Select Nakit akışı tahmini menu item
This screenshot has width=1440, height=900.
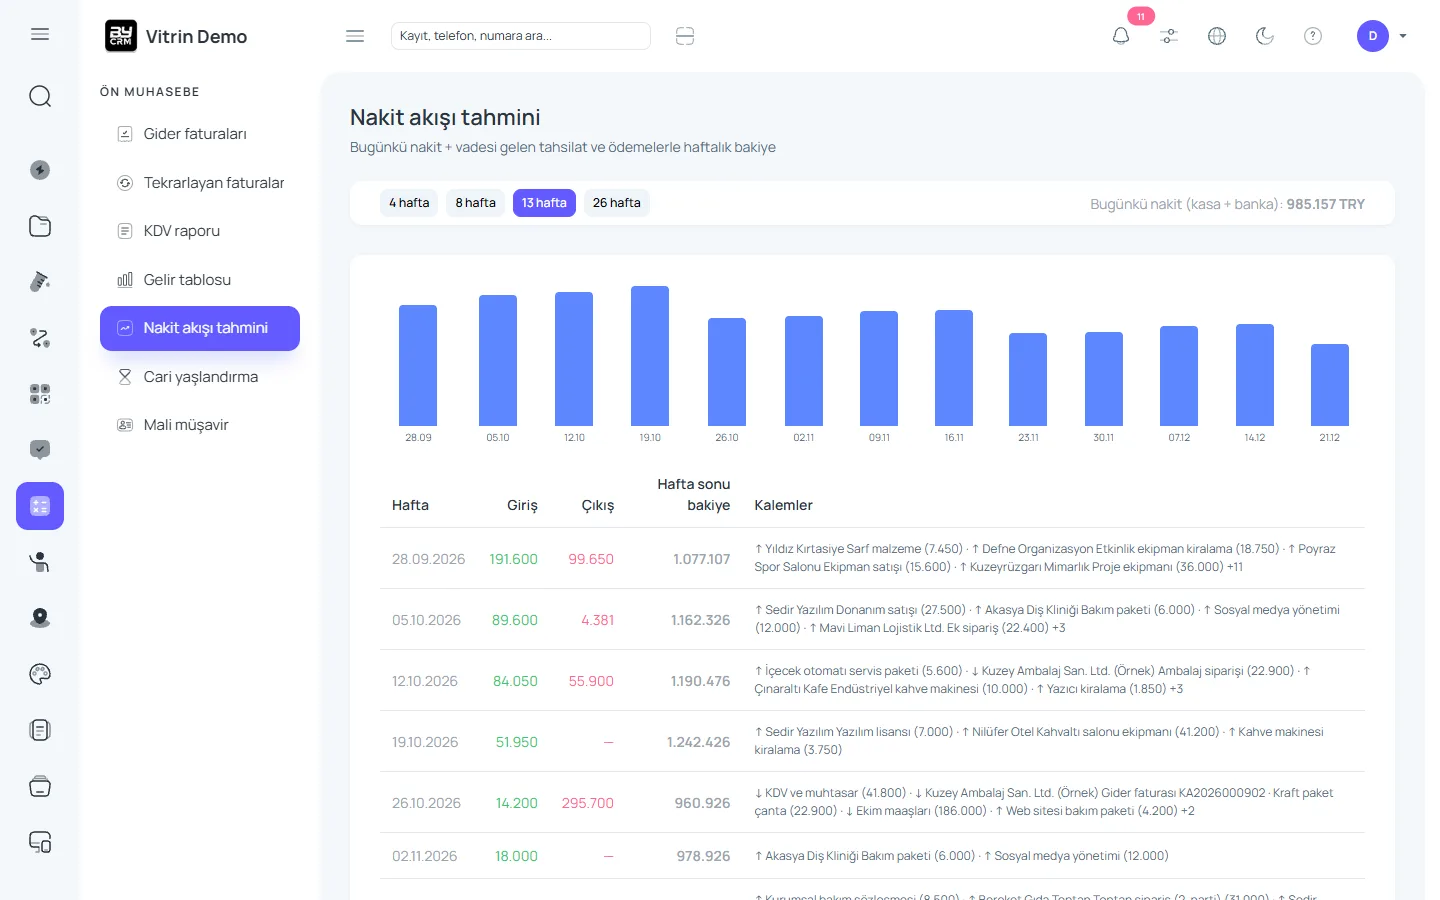[x=200, y=328]
